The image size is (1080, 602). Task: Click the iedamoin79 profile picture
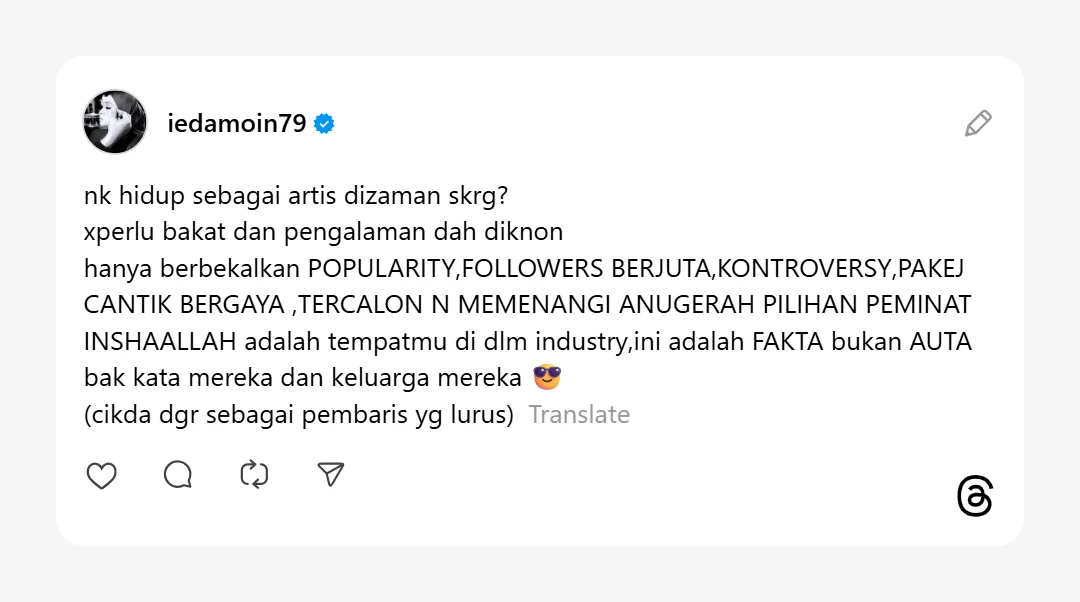click(115, 122)
